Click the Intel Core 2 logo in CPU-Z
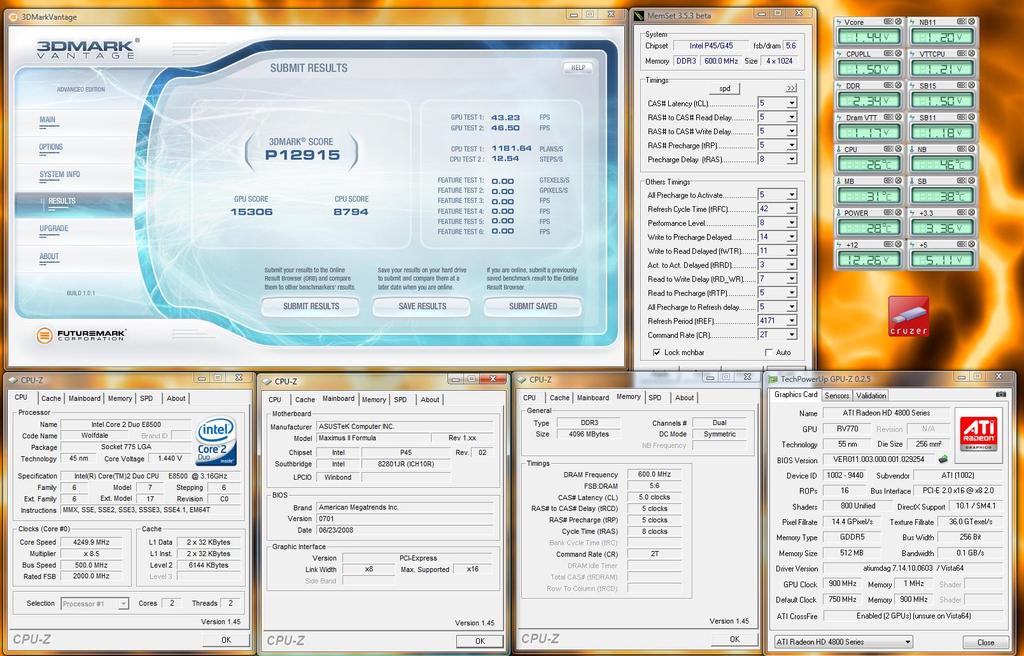The image size is (1024, 656). coord(216,441)
